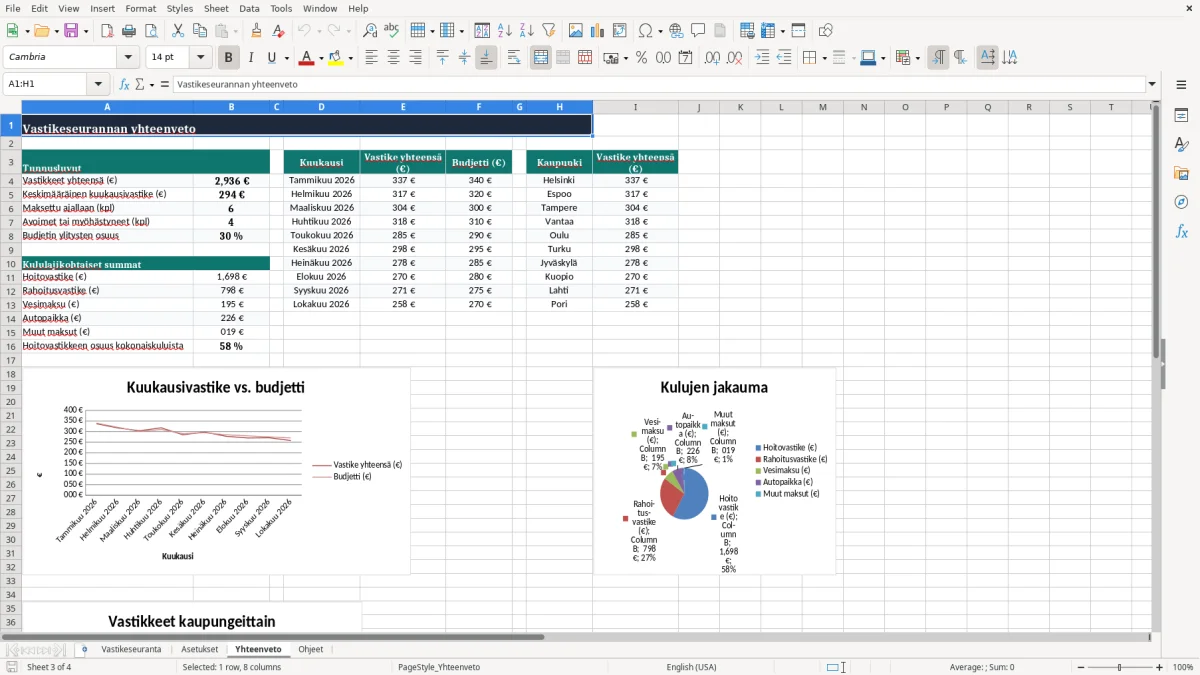This screenshot has width=1200, height=675.
Task: Insert a pivot table
Action: tap(620, 31)
